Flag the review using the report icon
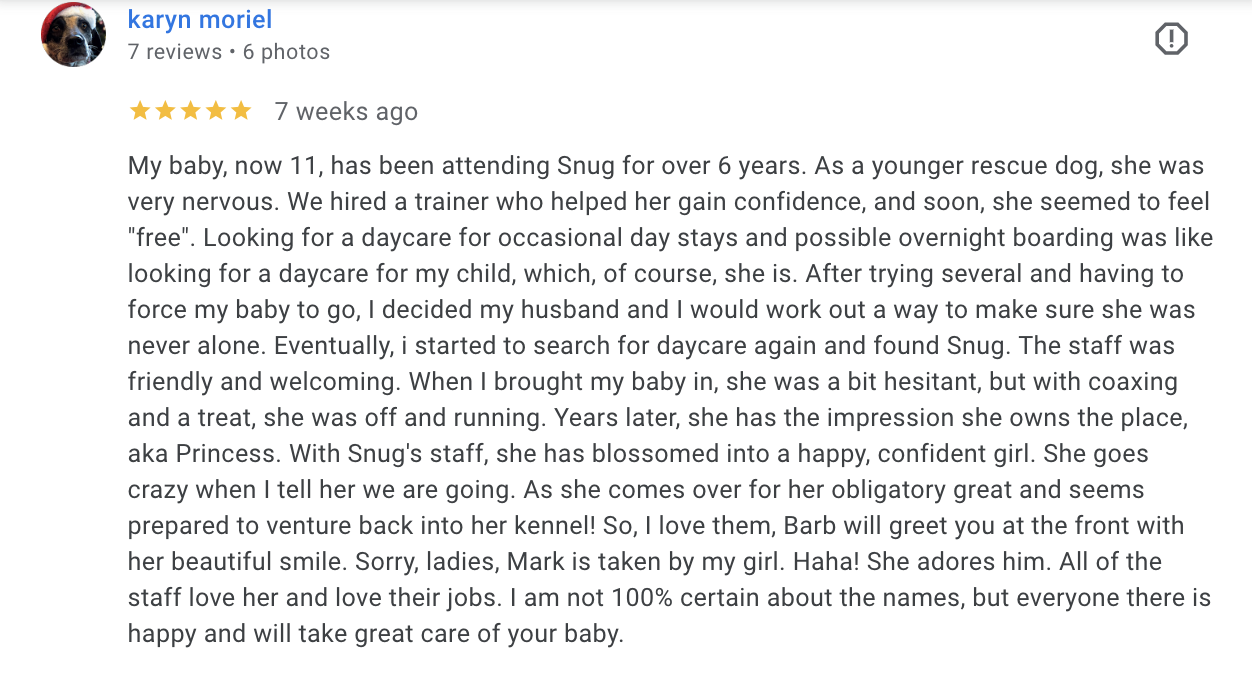Viewport: 1252px width, 678px height. (1171, 39)
